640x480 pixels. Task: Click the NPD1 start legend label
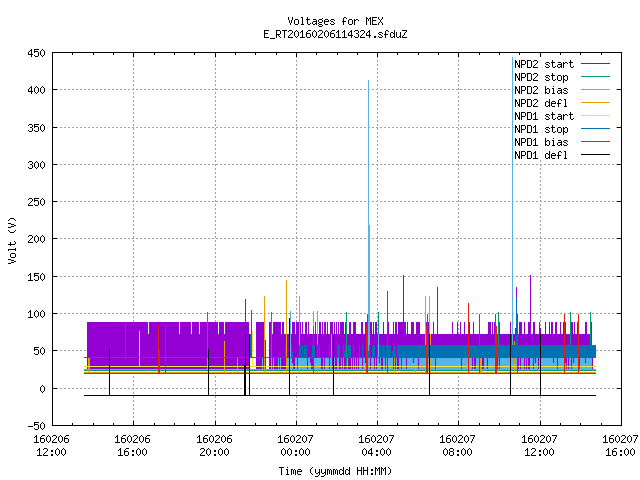544,116
